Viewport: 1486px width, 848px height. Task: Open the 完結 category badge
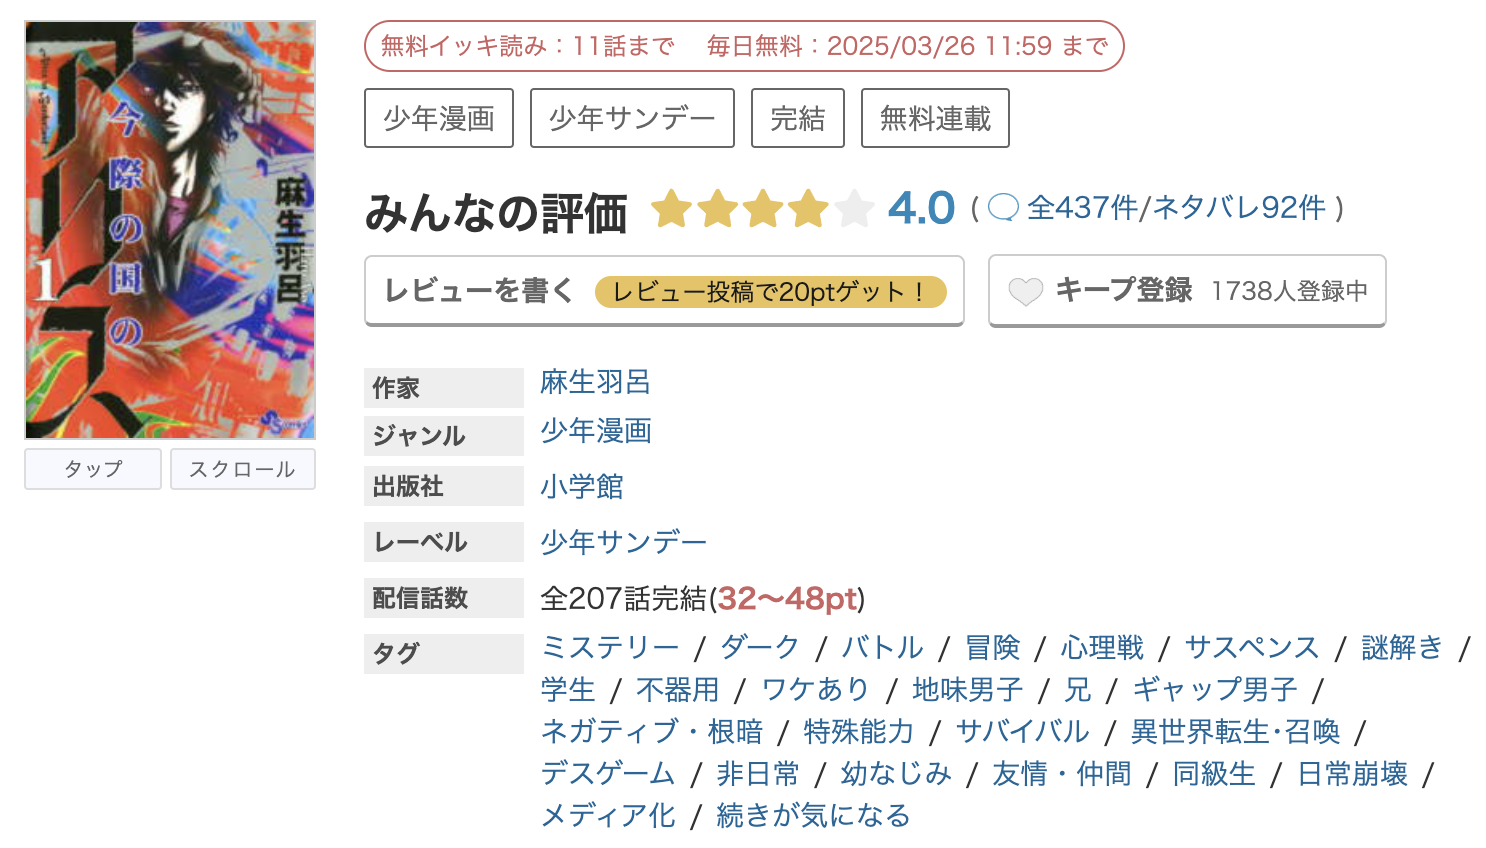[797, 117]
